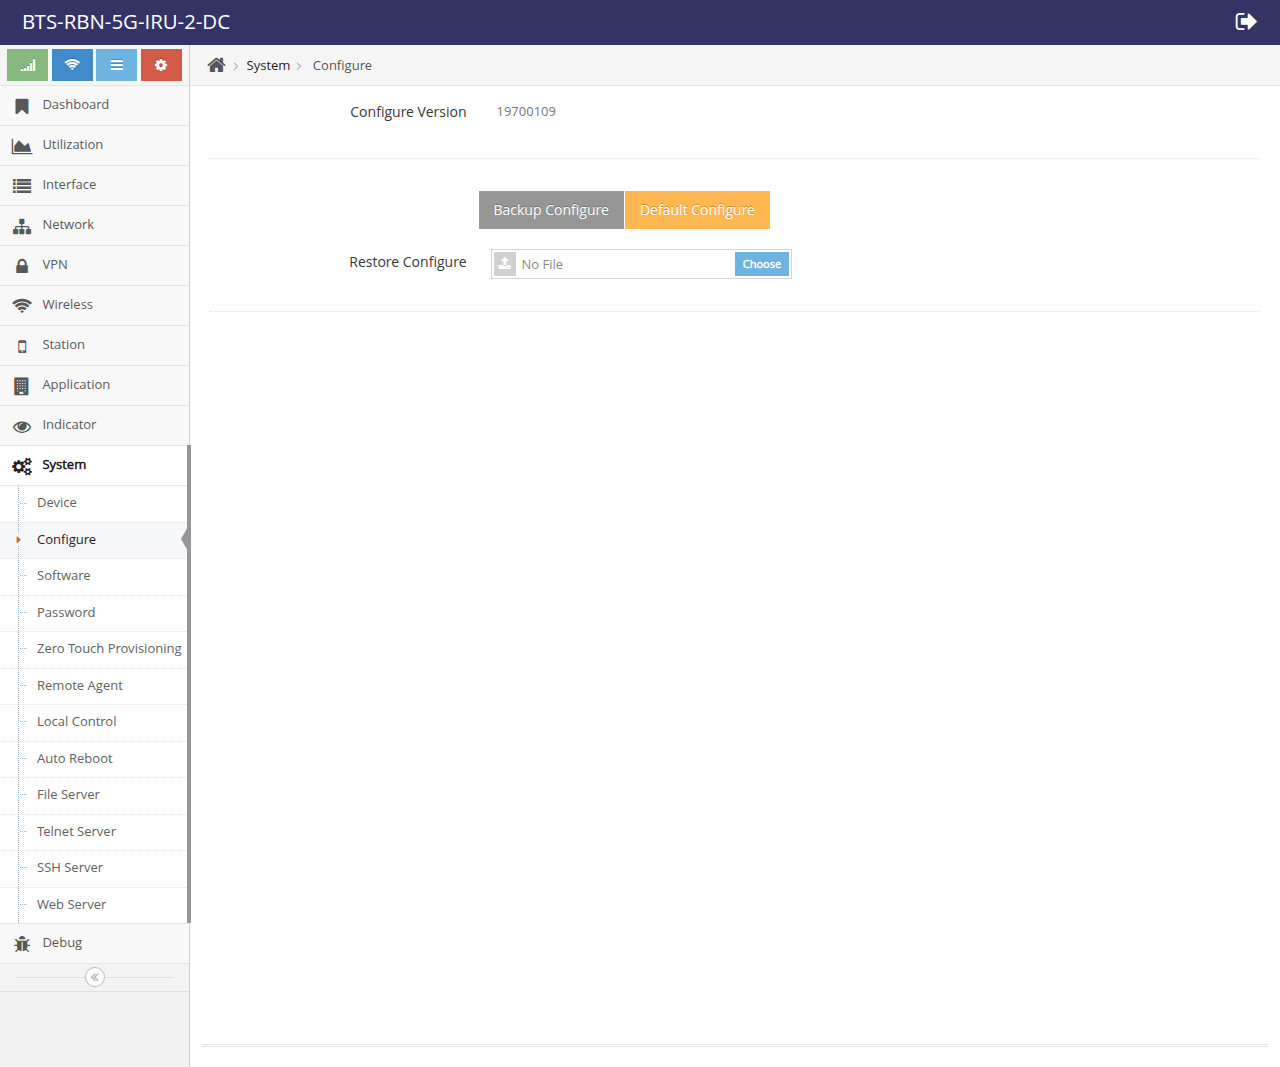The width and height of the screenshot is (1280, 1067).
Task: Click the Indicator eye icon
Action: [x=22, y=426]
